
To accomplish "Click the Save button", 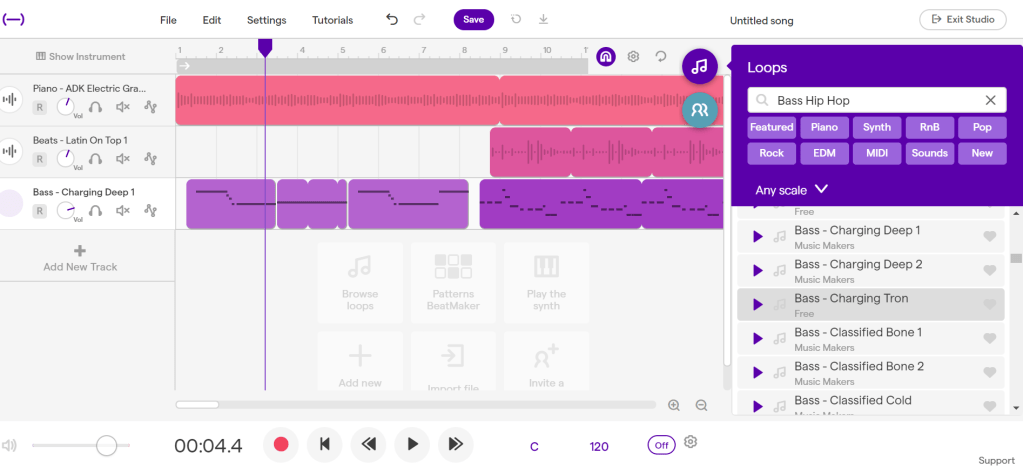I will coord(473,19).
